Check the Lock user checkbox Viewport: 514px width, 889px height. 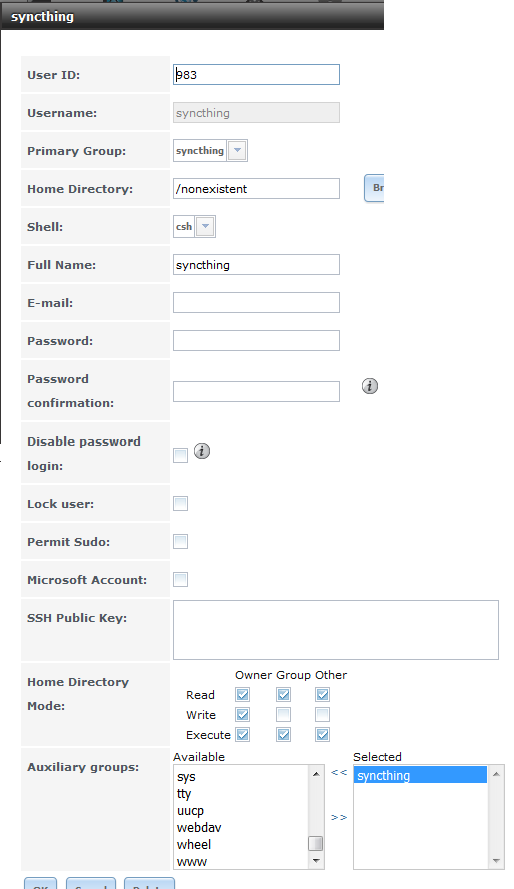180,503
